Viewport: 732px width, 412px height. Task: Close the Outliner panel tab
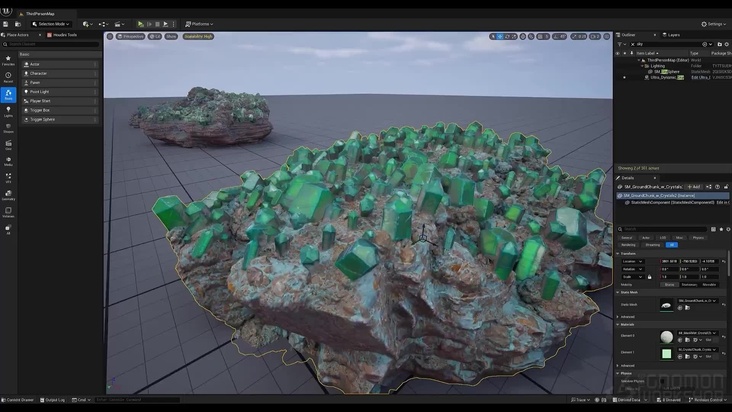coord(655,35)
